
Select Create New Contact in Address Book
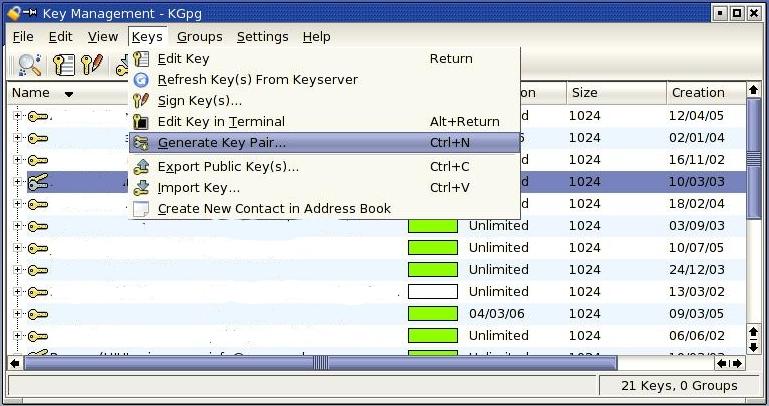(324, 209)
